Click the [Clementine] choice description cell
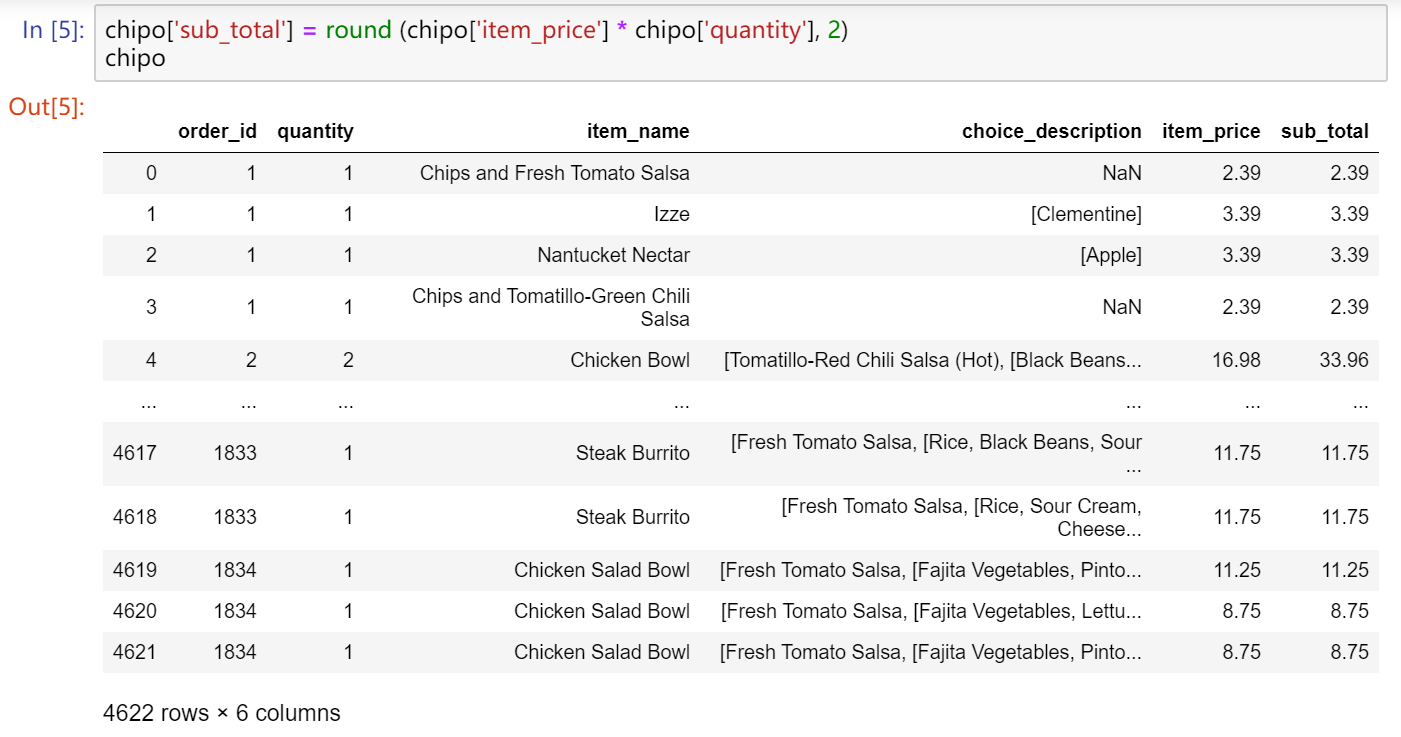 (1086, 214)
